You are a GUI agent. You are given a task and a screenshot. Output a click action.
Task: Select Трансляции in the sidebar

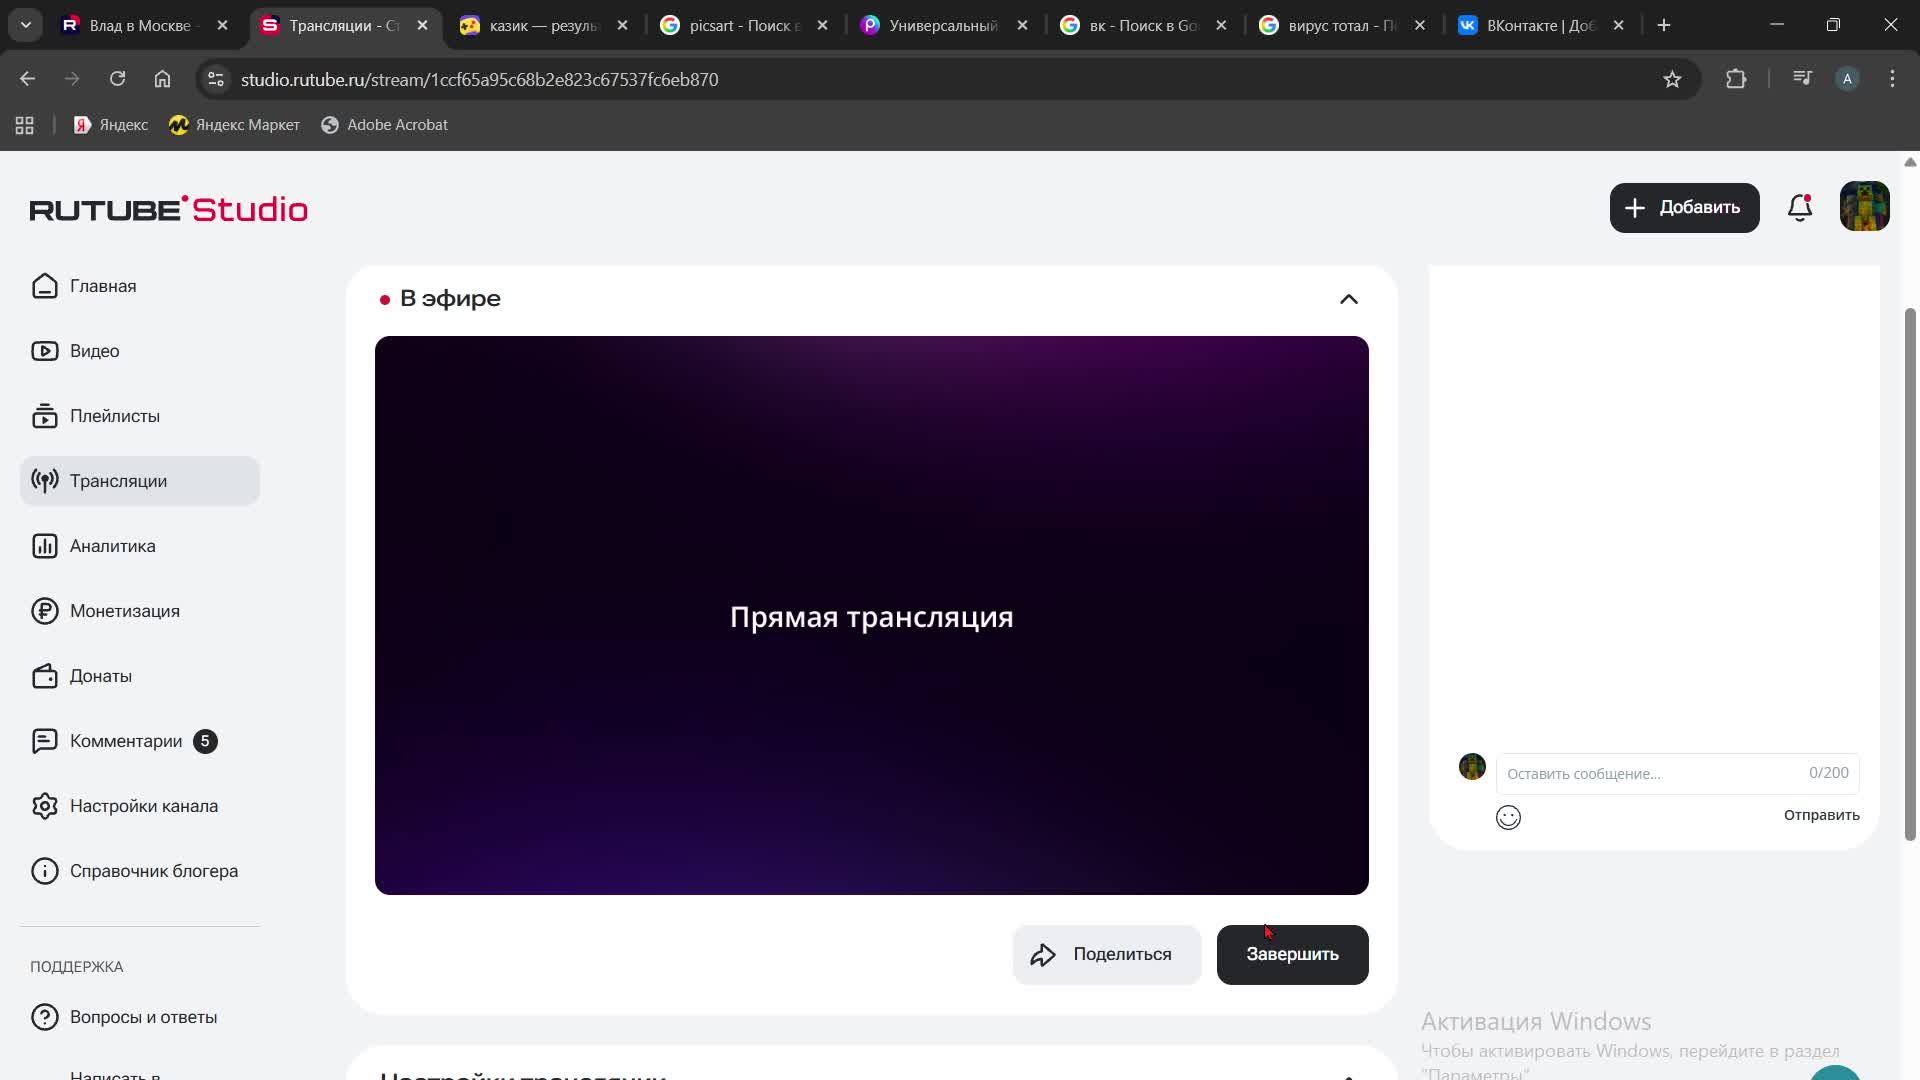118,480
